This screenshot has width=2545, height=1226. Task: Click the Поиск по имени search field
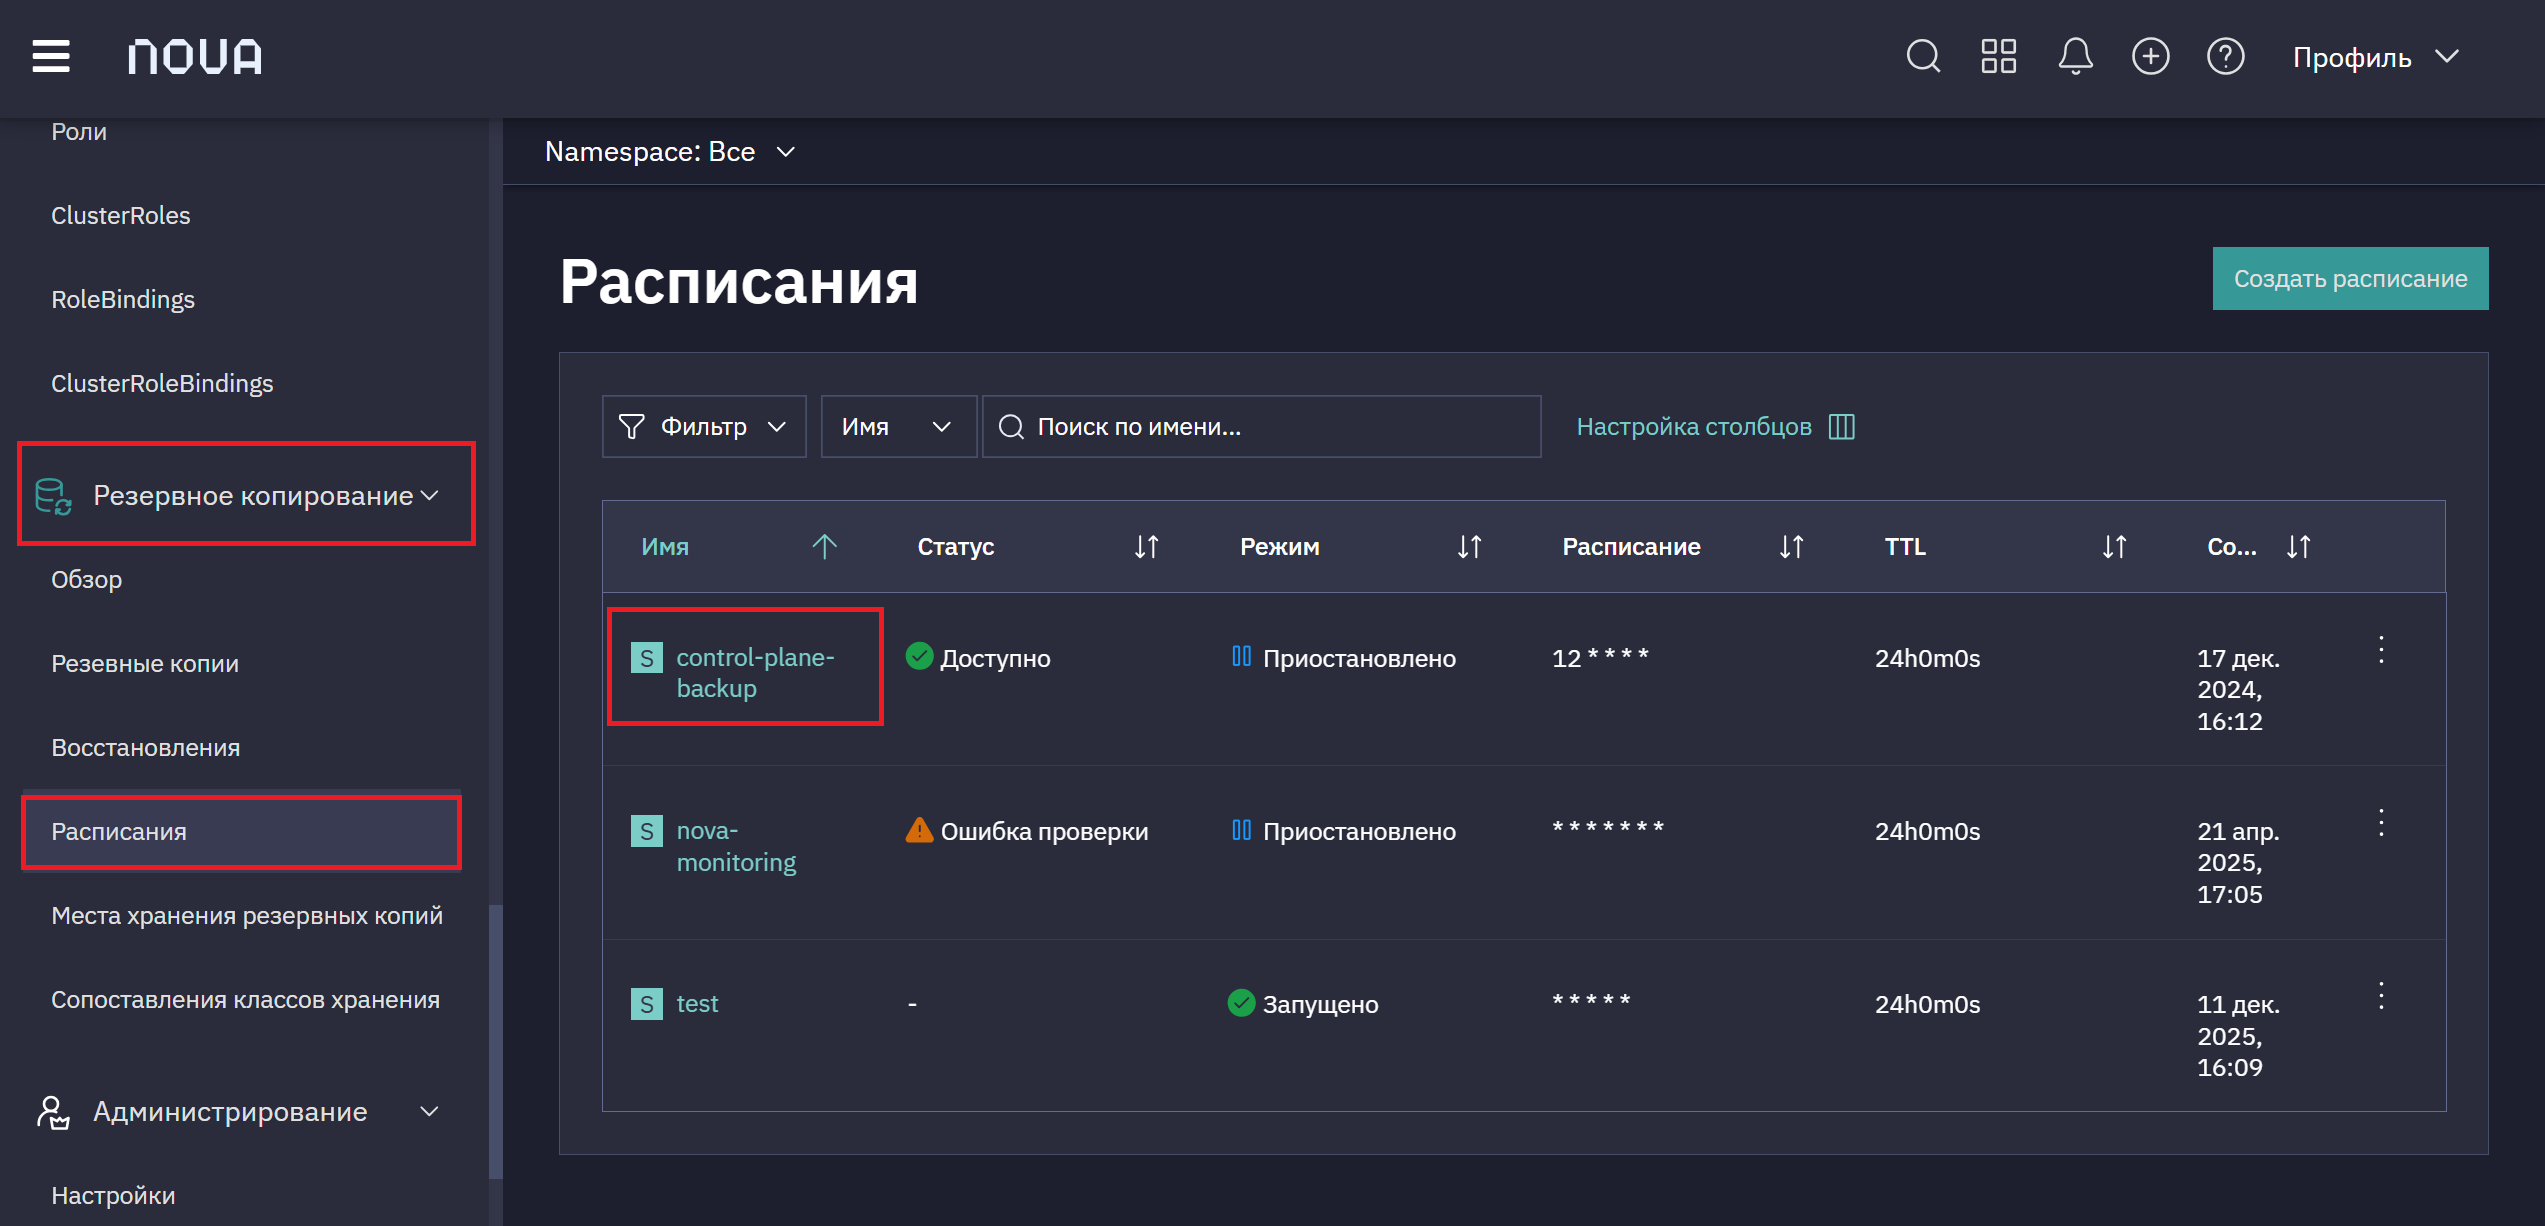pos(1261,427)
